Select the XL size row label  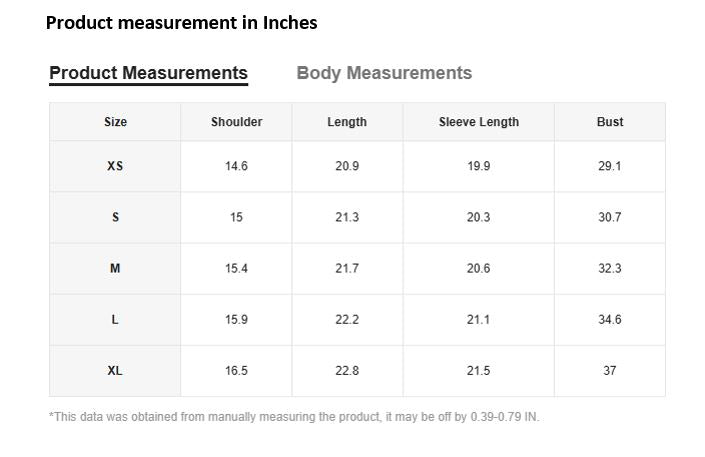pyautogui.click(x=115, y=371)
